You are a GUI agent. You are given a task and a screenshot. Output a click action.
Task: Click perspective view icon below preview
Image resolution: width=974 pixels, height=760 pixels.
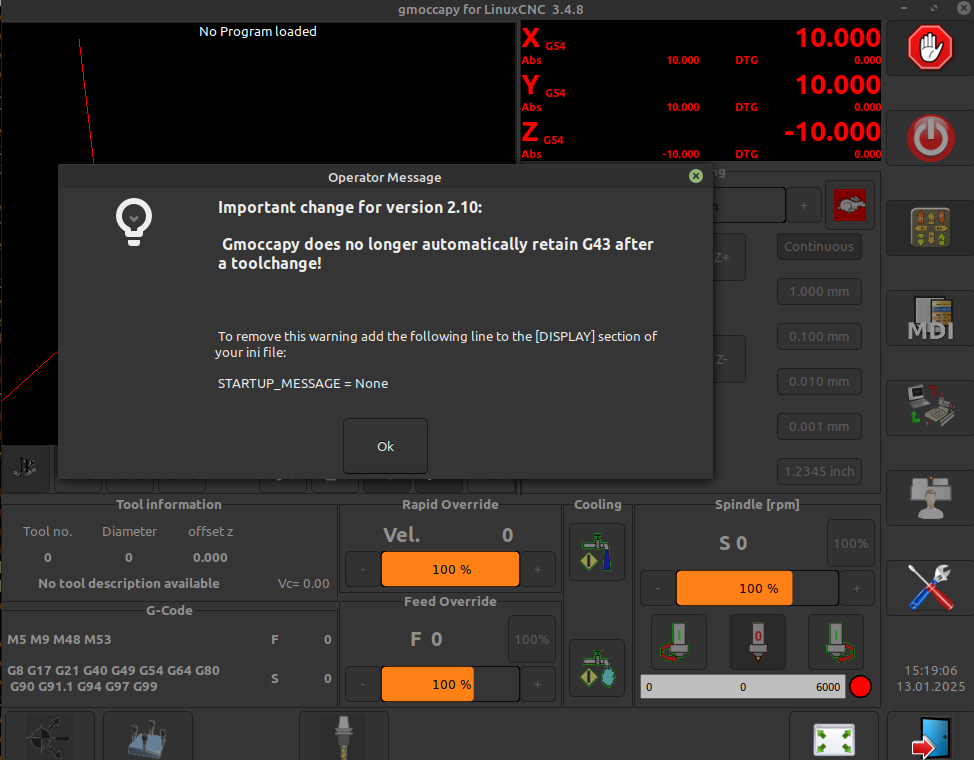pyautogui.click(x=25, y=467)
